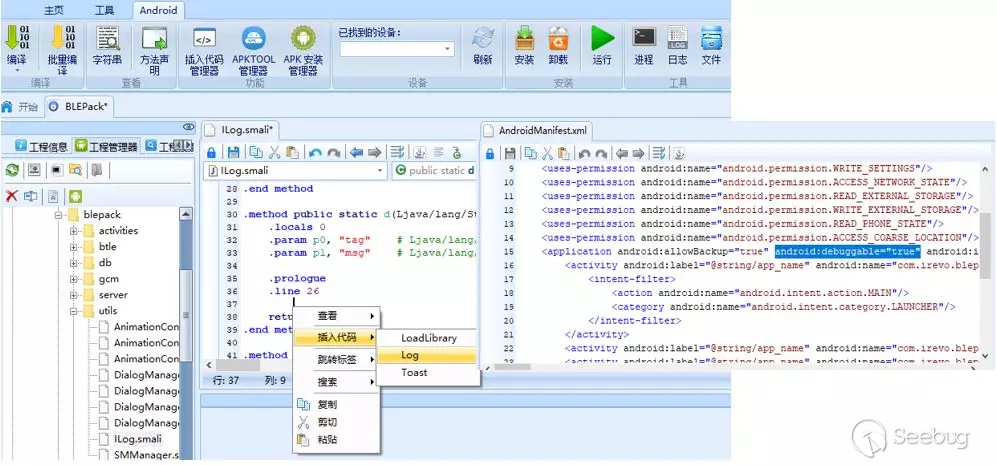The width and height of the screenshot is (997, 465).
Task: Click the green refresh icon in project panel
Action: click(12, 170)
